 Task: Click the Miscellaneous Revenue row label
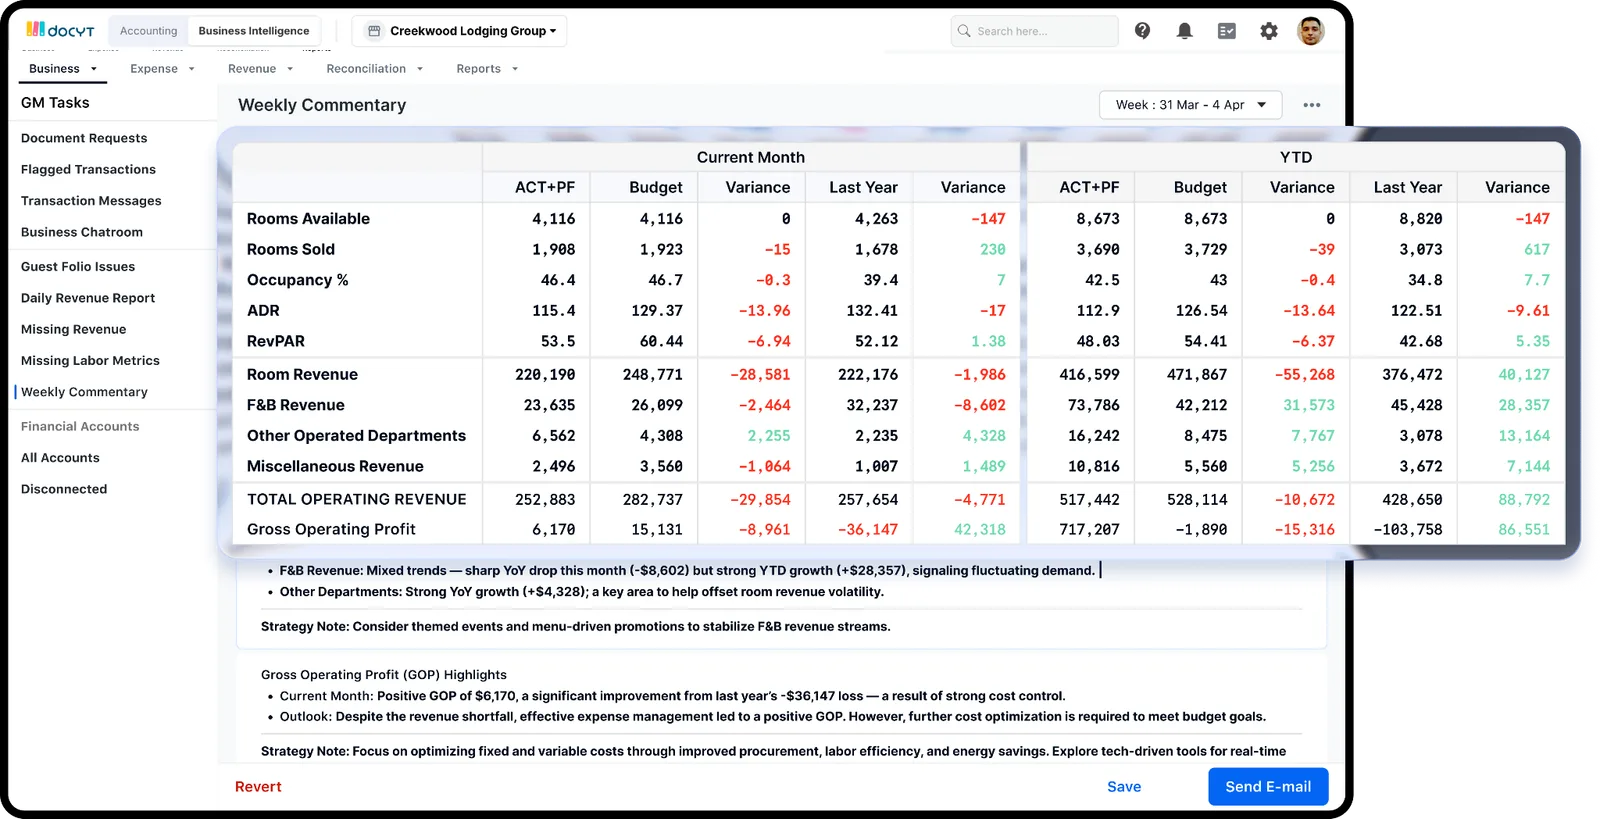335,466
